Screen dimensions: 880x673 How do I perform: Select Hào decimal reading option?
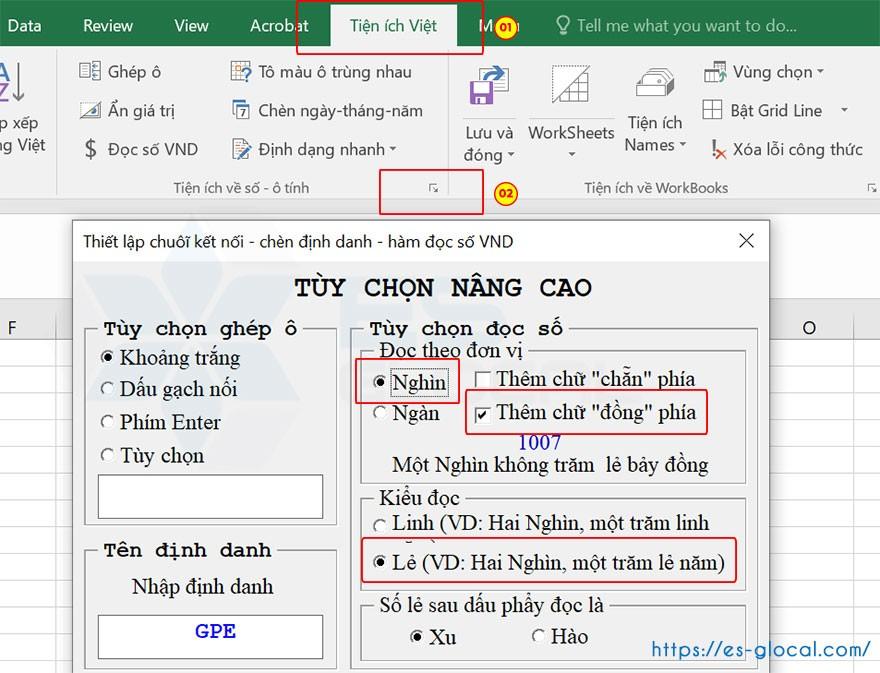pyautogui.click(x=538, y=636)
